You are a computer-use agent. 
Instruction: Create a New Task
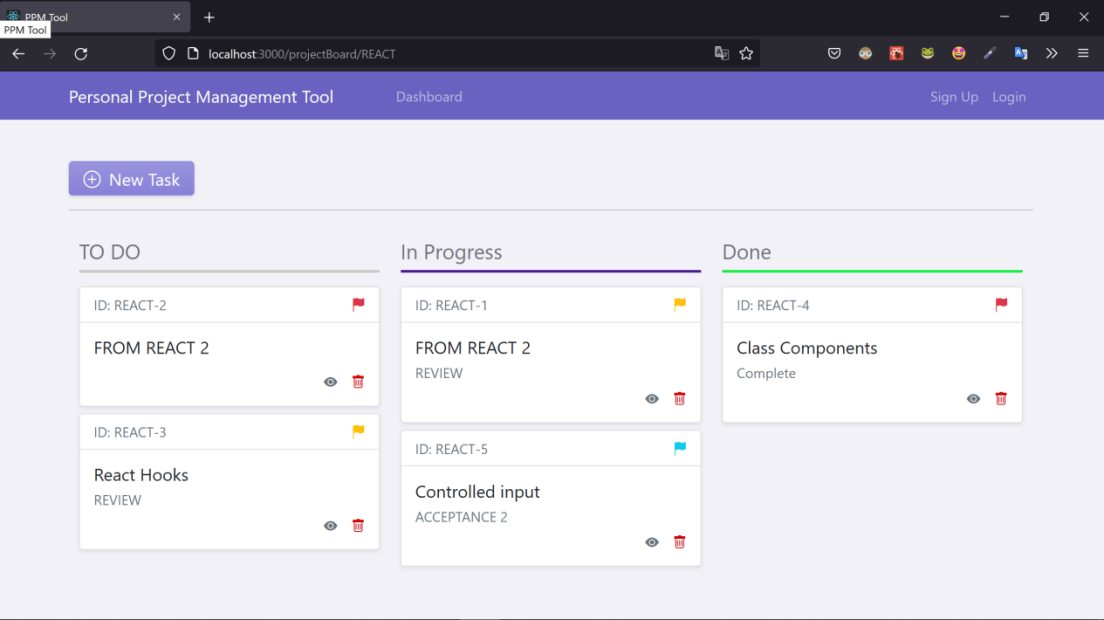tap(132, 179)
